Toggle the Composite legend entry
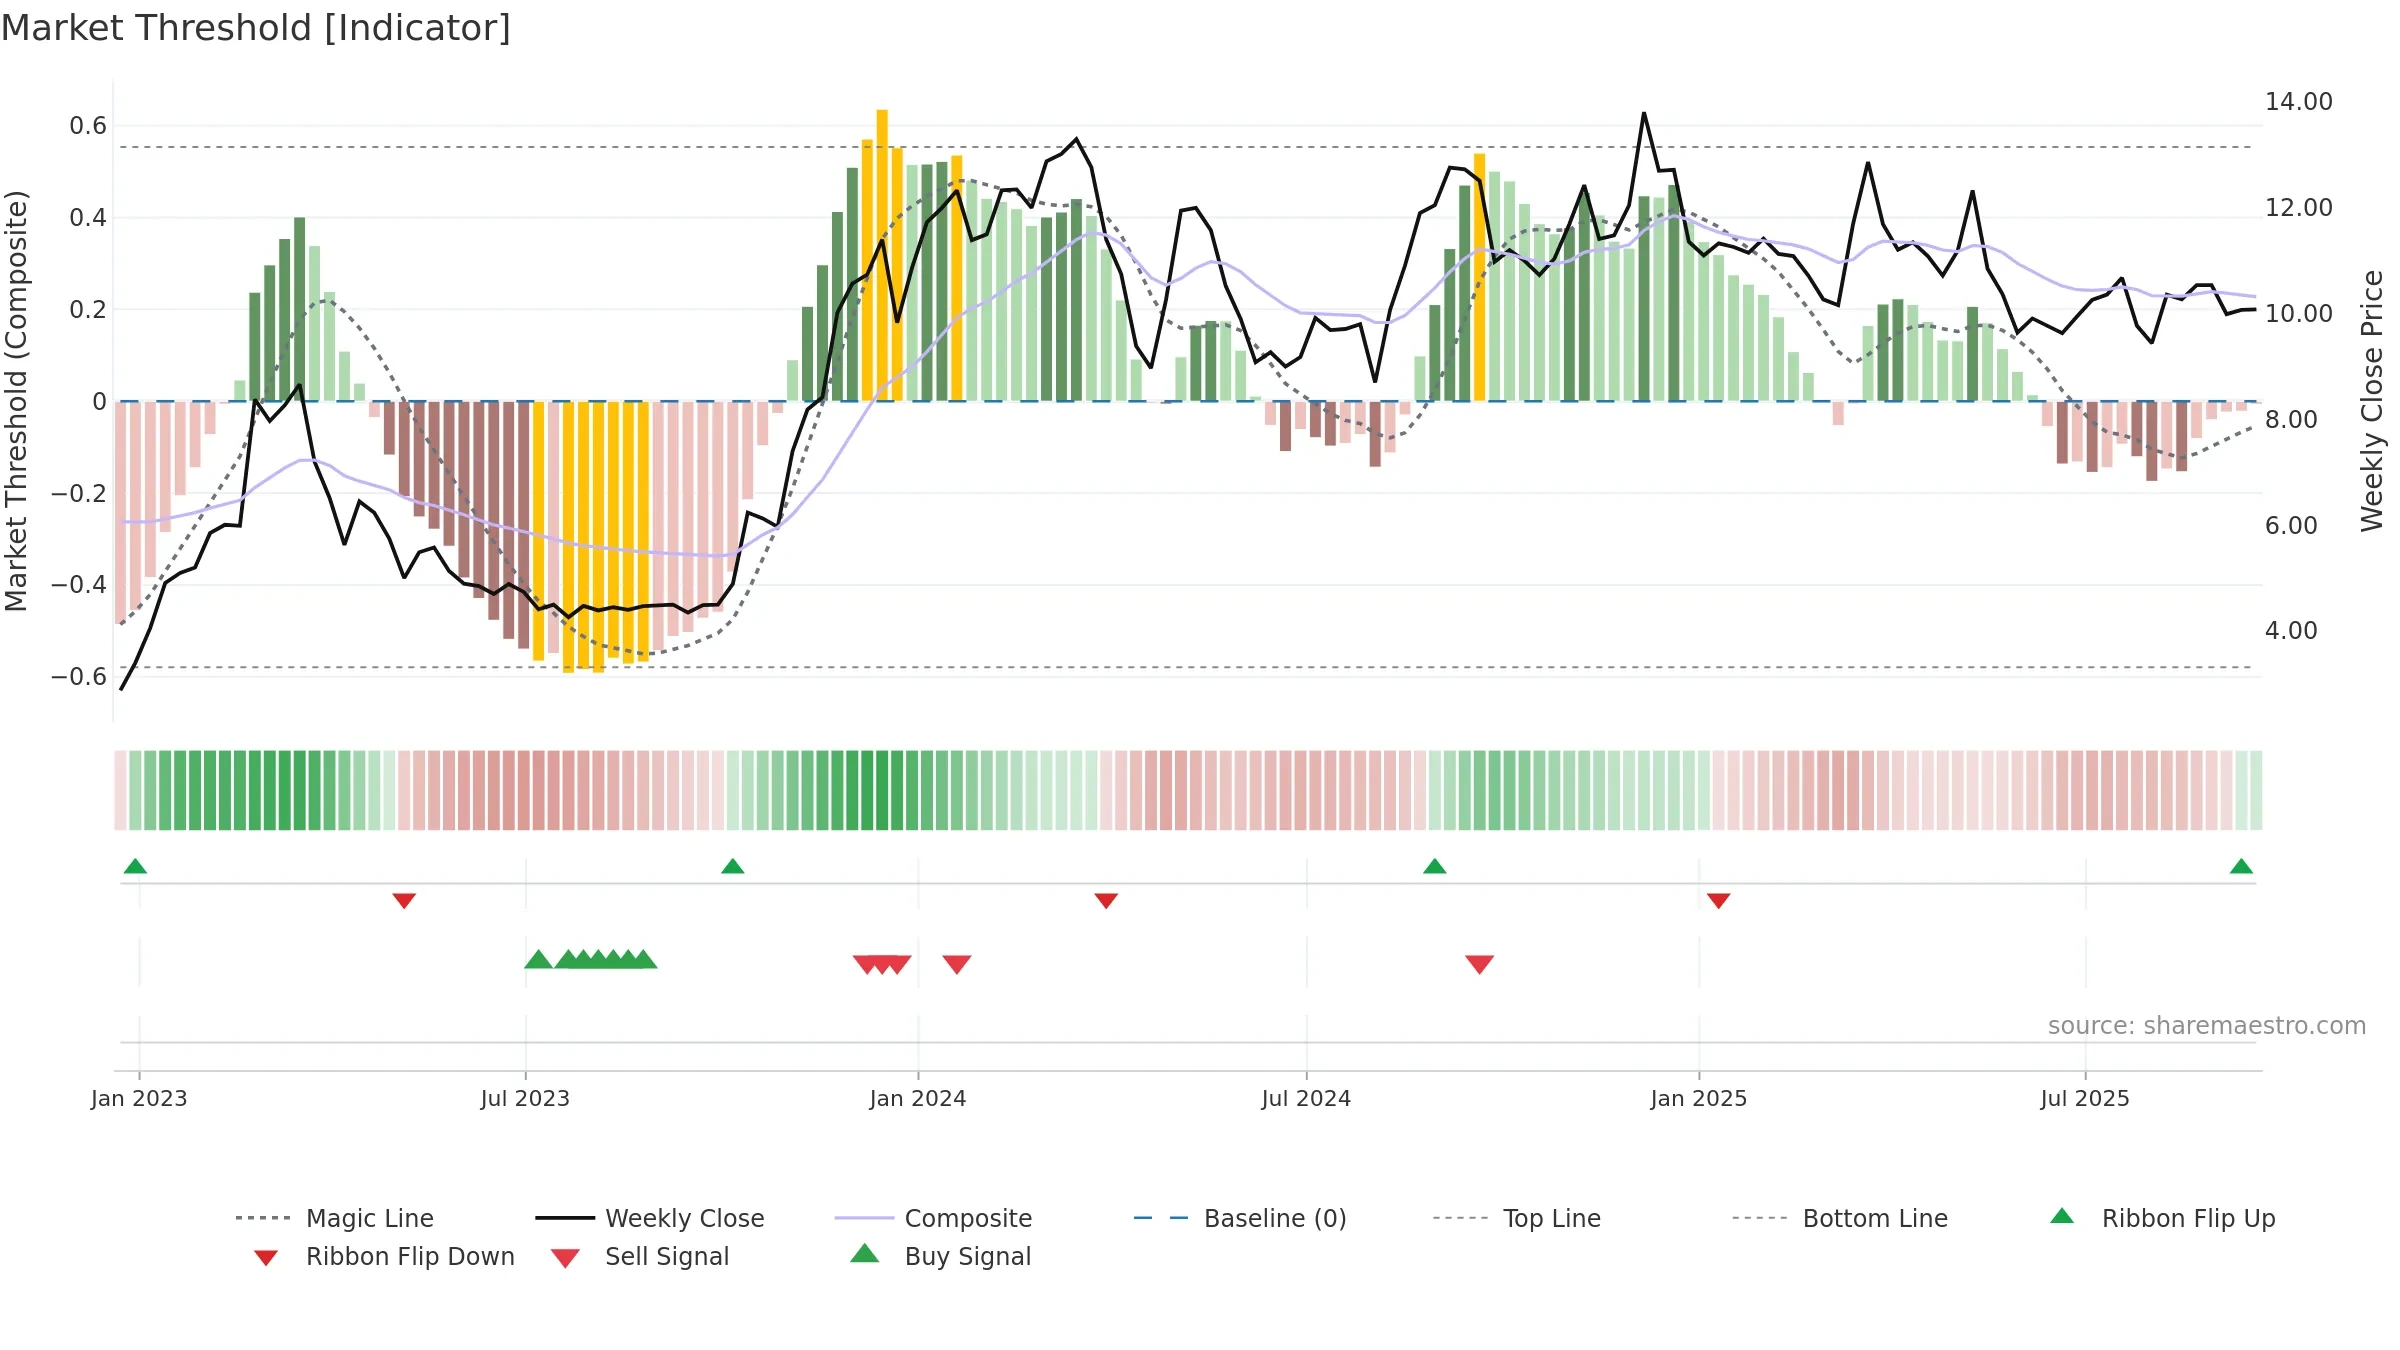 (x=933, y=1218)
